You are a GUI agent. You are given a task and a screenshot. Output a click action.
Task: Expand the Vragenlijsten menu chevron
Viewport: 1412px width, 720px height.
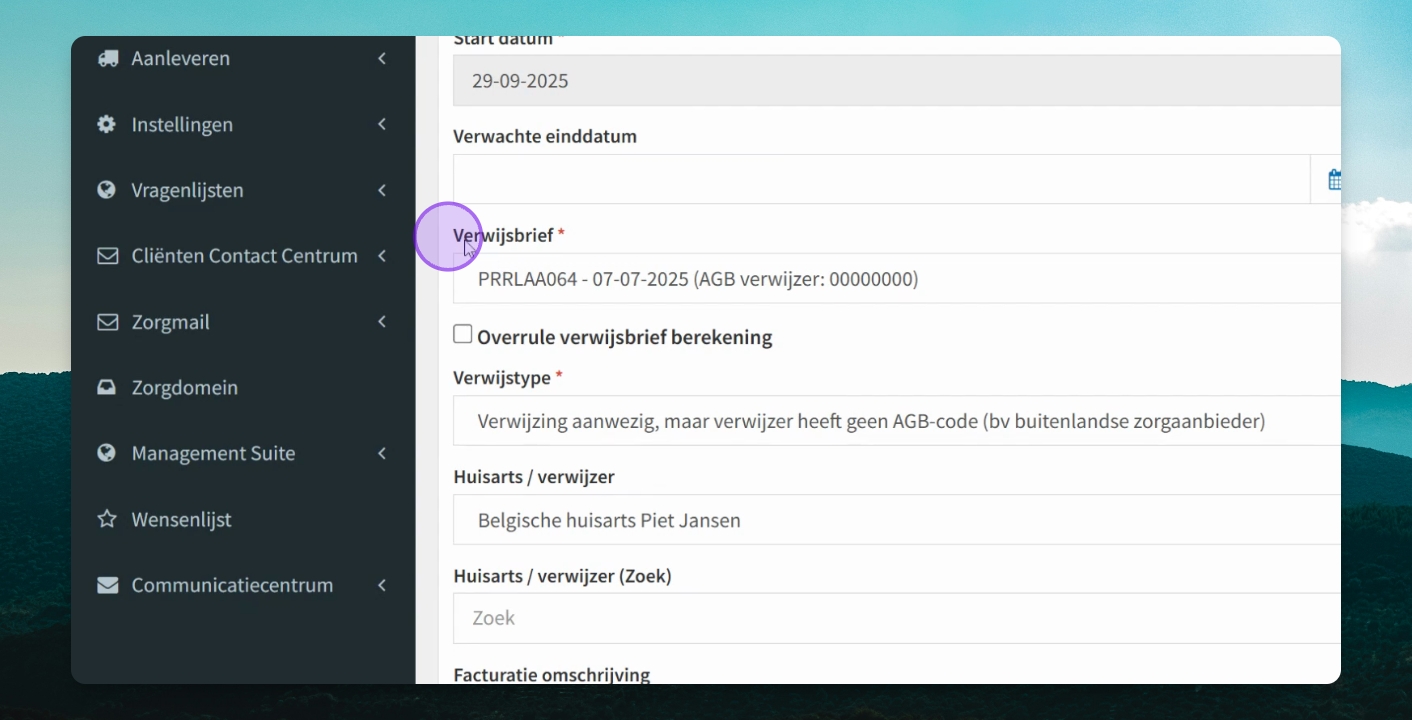click(382, 190)
